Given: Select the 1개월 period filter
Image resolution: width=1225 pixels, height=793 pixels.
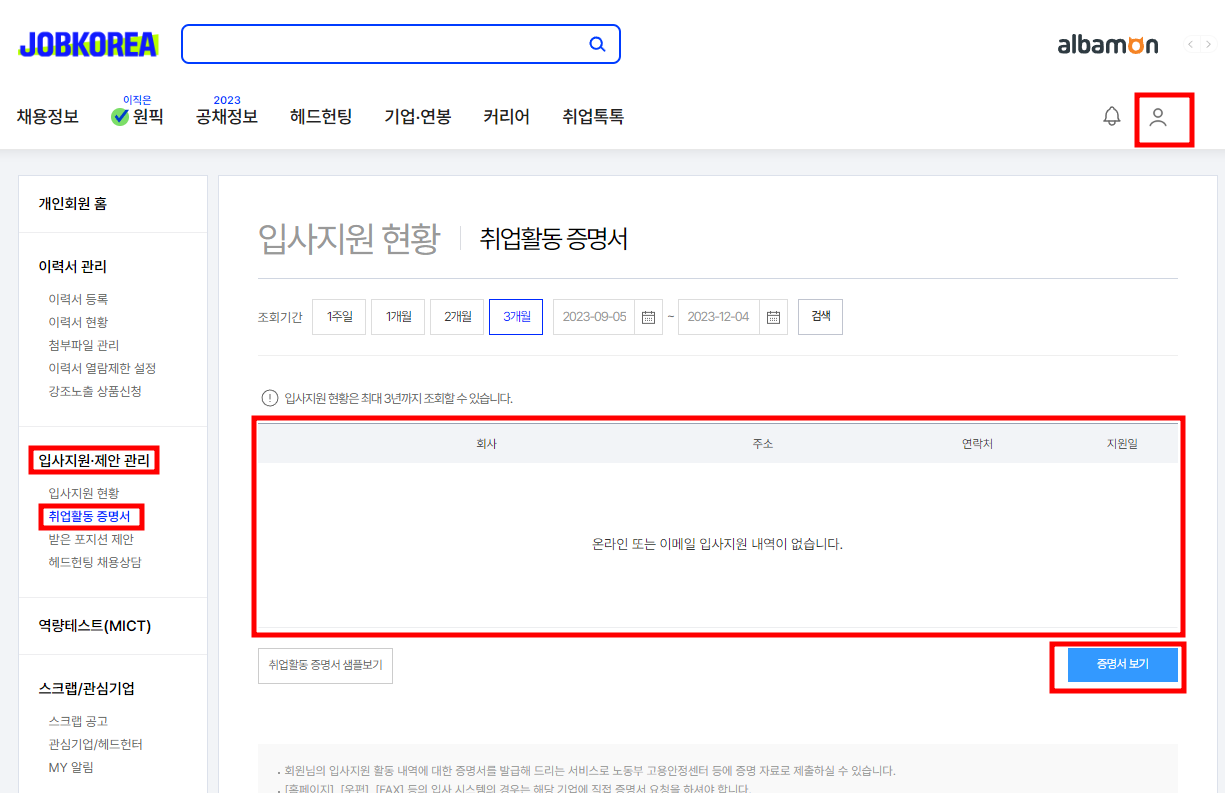Looking at the screenshot, I should [x=397, y=316].
